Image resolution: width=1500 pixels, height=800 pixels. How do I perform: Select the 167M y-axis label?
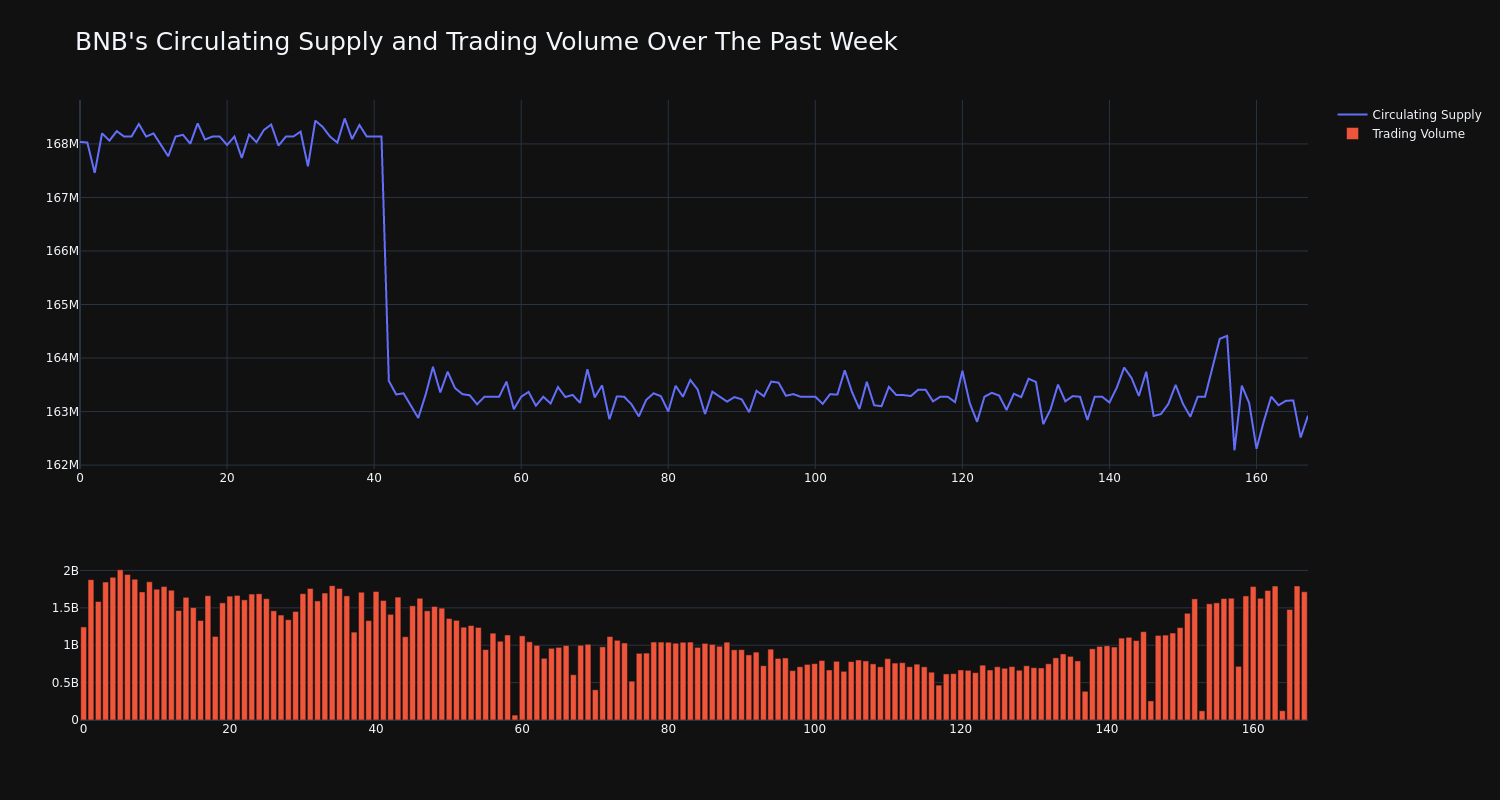[x=62, y=198]
